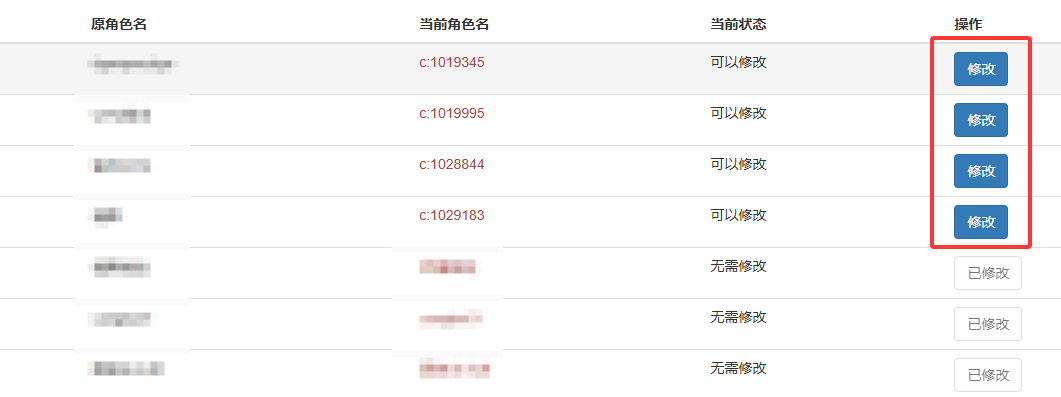Select the 当前状态 column header
This screenshot has height=397, width=1061.
(x=738, y=24)
